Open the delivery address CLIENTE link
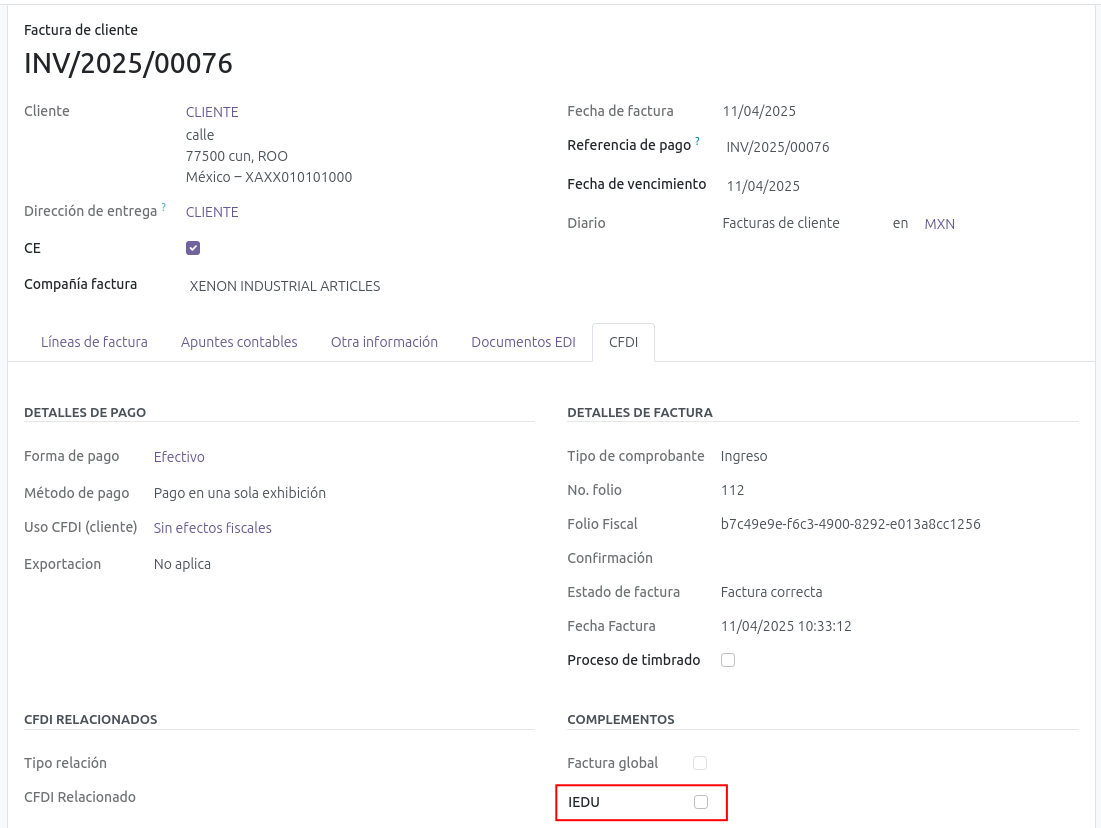This screenshot has width=1101, height=828. pyautogui.click(x=212, y=212)
